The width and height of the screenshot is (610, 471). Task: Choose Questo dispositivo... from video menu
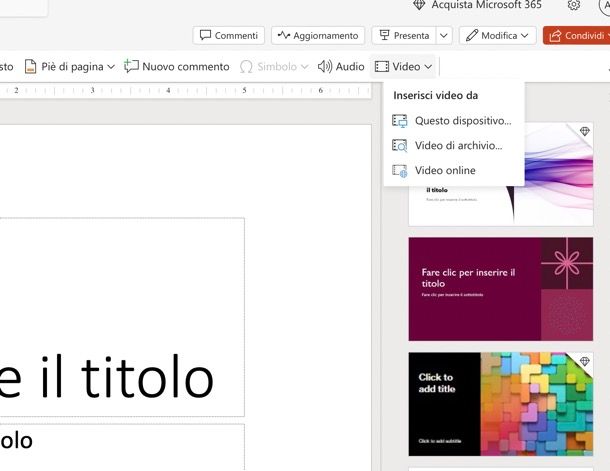454,121
